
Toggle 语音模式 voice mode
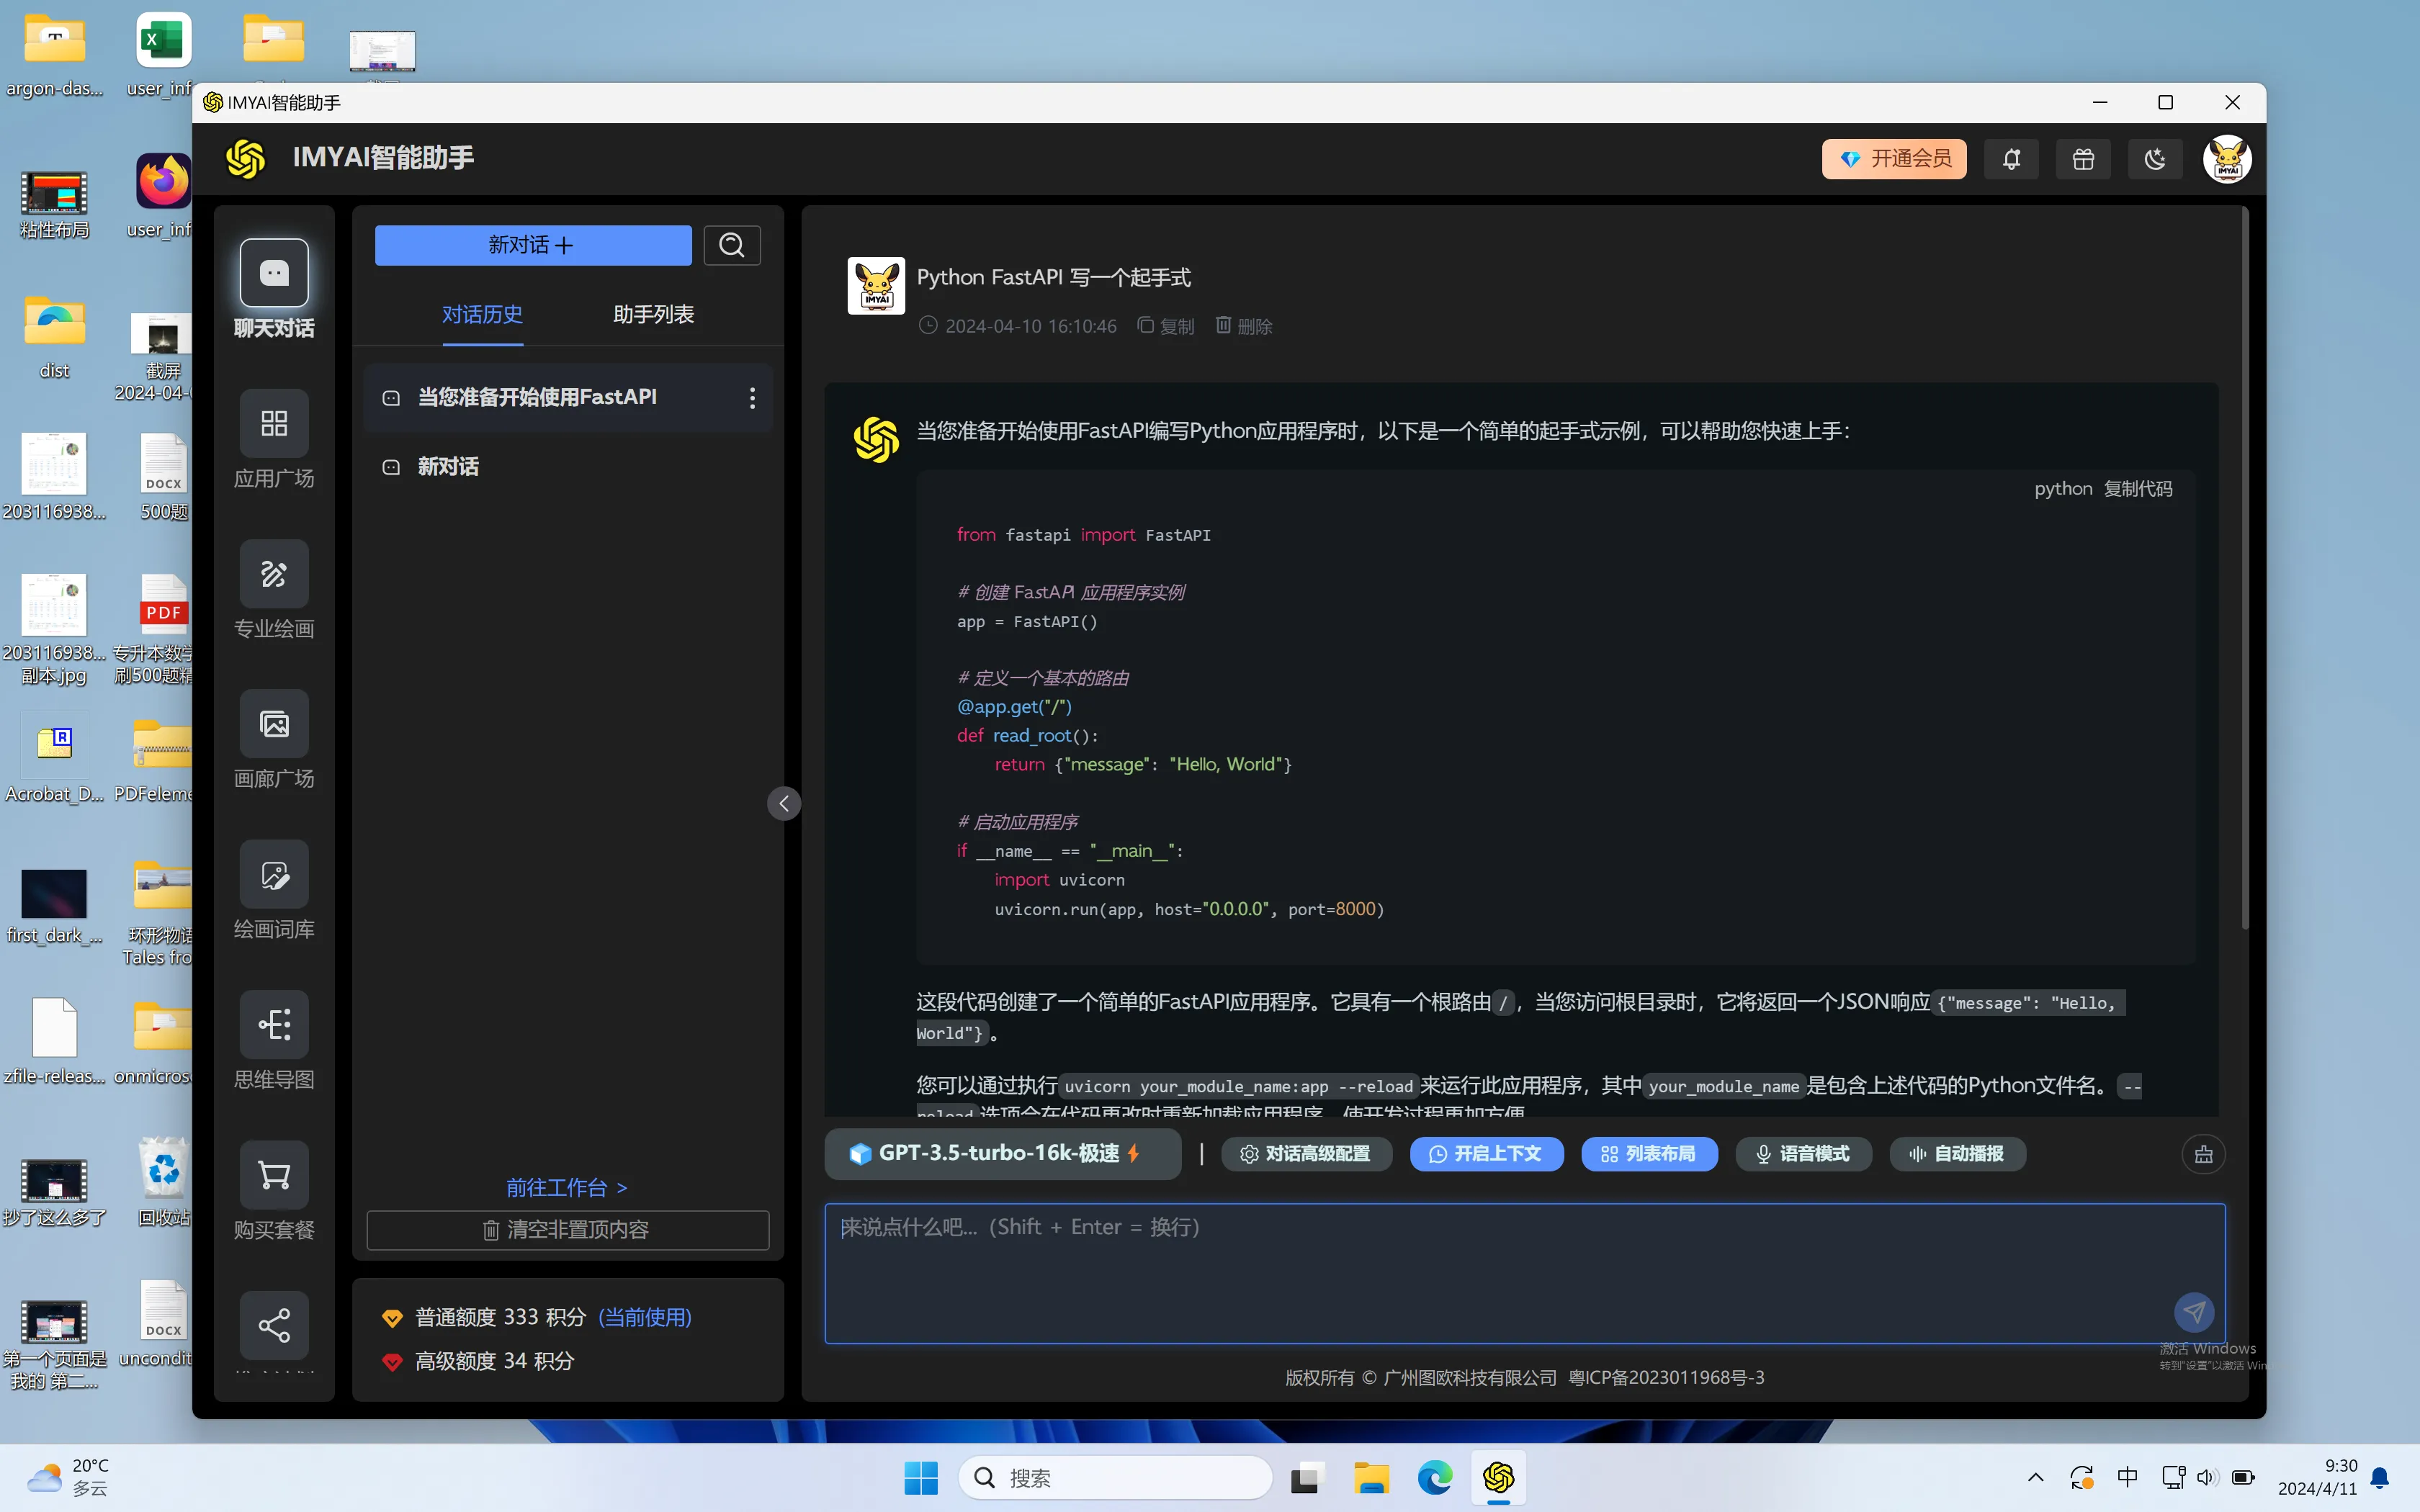click(x=1803, y=1154)
